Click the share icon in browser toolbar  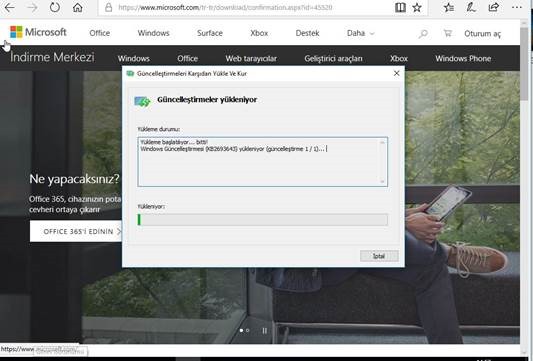[x=494, y=7]
